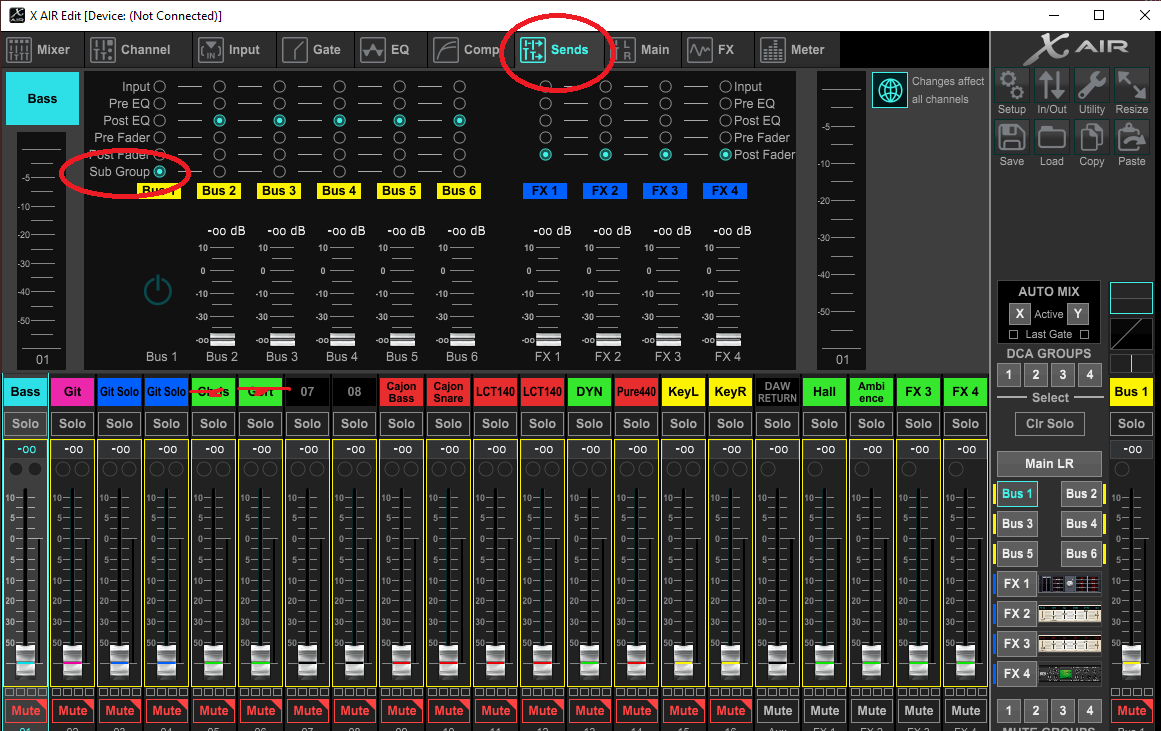1161x731 pixels.
Task: Solo the Bus 1 master strip
Action: tap(1131, 424)
